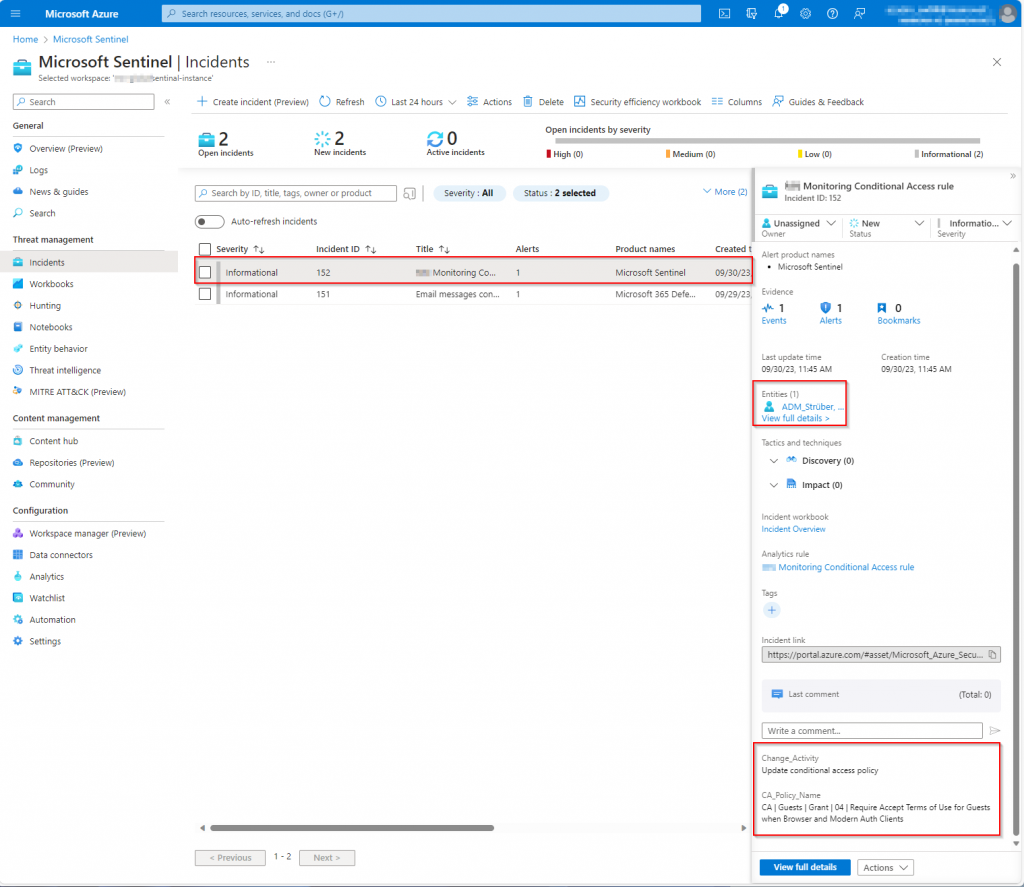Screen dimensions: 1024x887
Task: Copy the incident link with copy icon
Action: click(992, 655)
